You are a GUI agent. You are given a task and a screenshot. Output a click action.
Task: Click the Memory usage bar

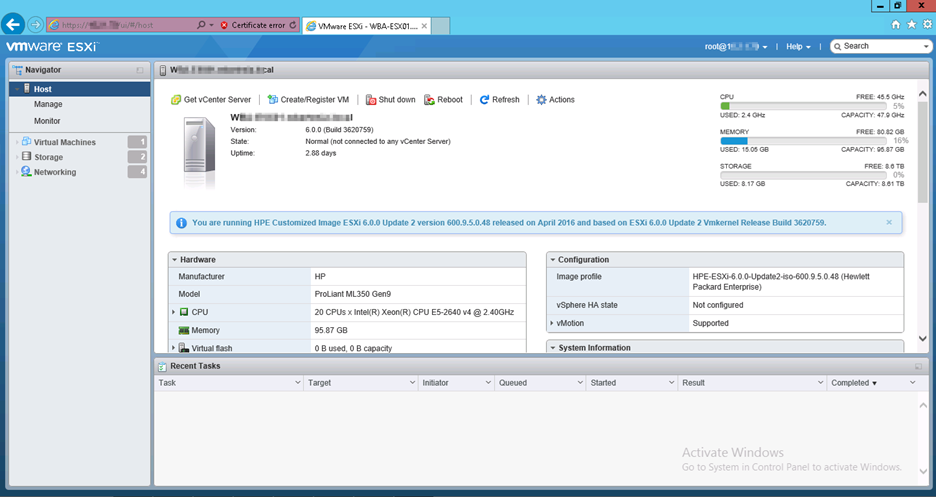pyautogui.click(x=803, y=141)
